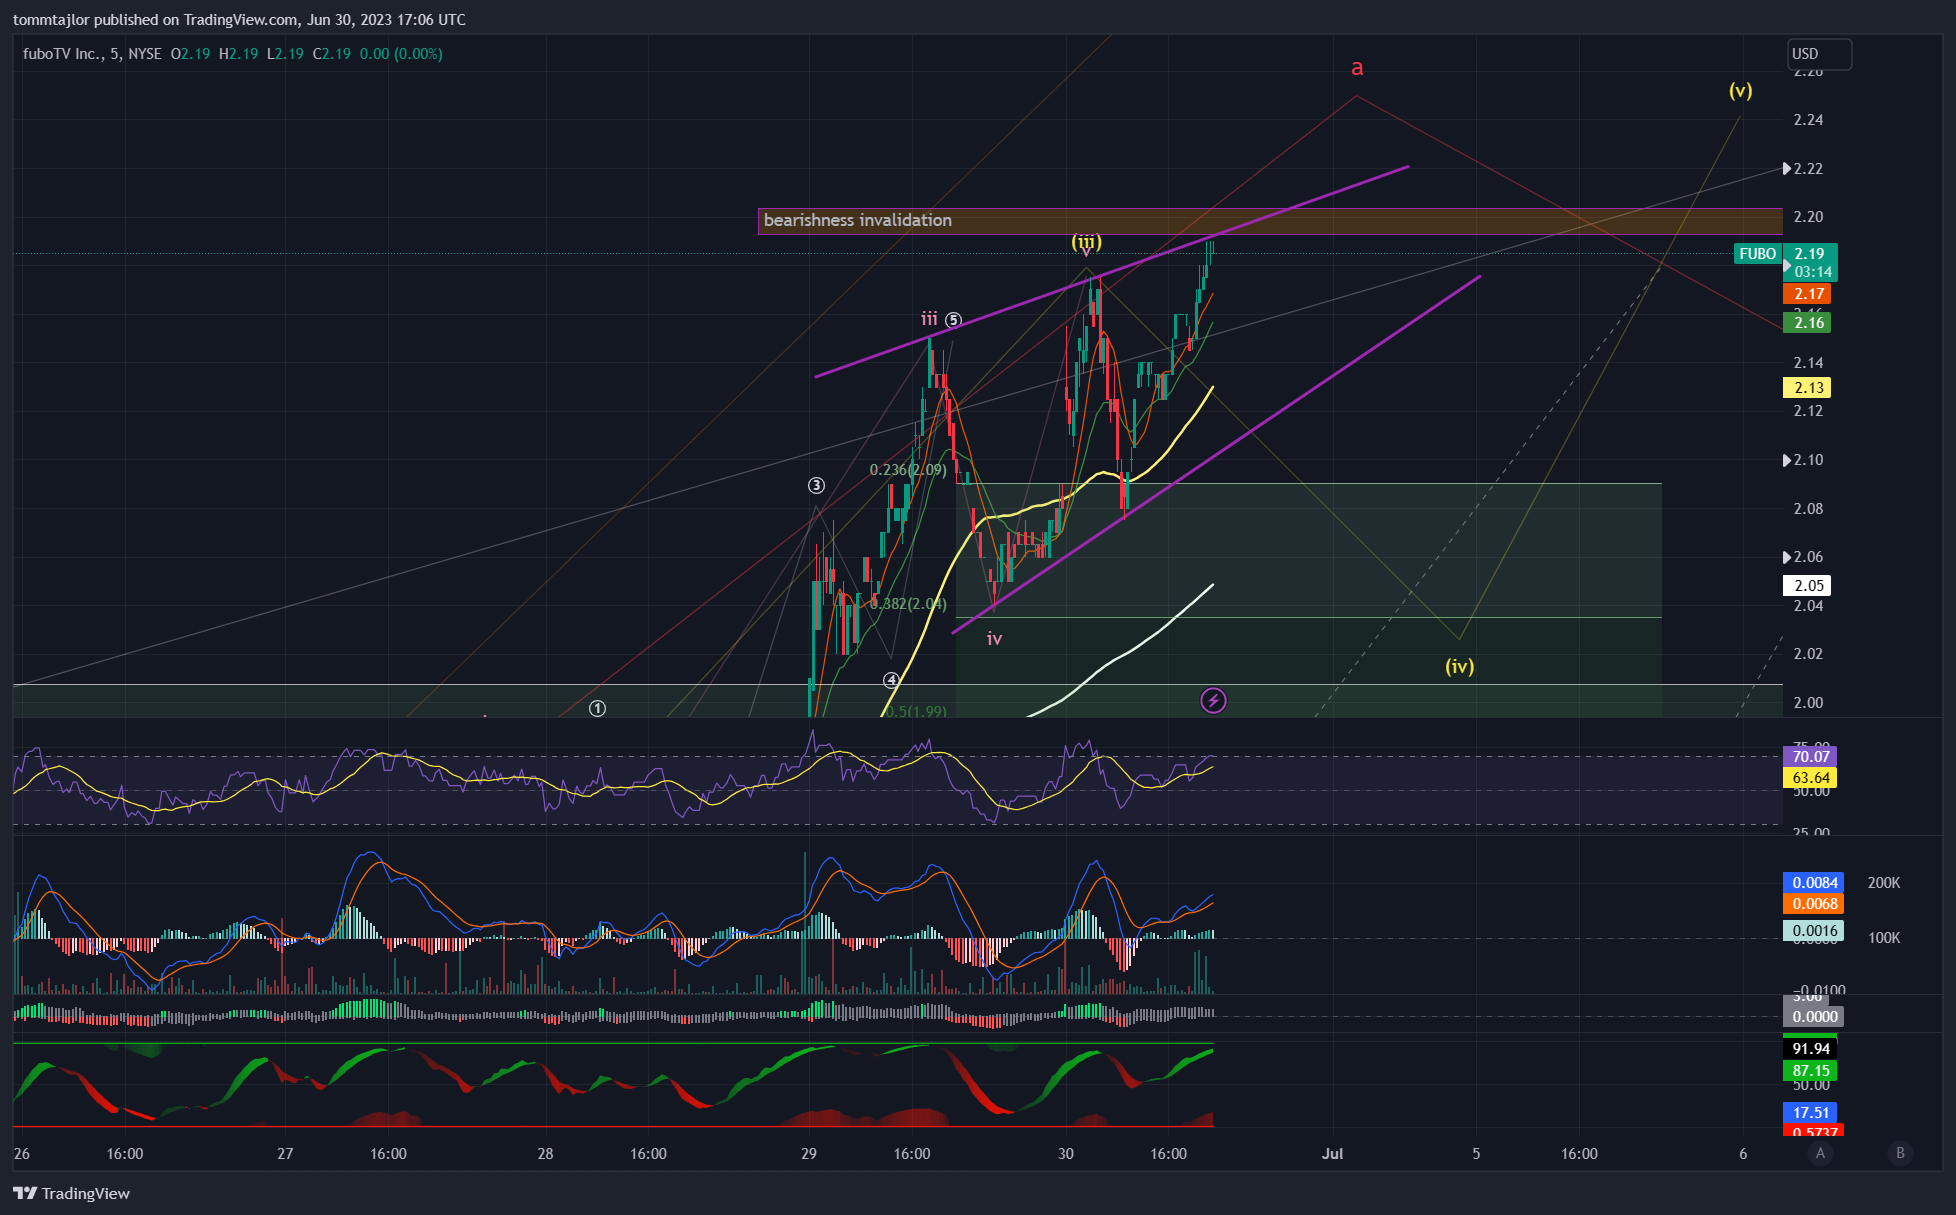Click the blue 0.0084 MACD label
Screen dimensions: 1956x1215
(1814, 883)
